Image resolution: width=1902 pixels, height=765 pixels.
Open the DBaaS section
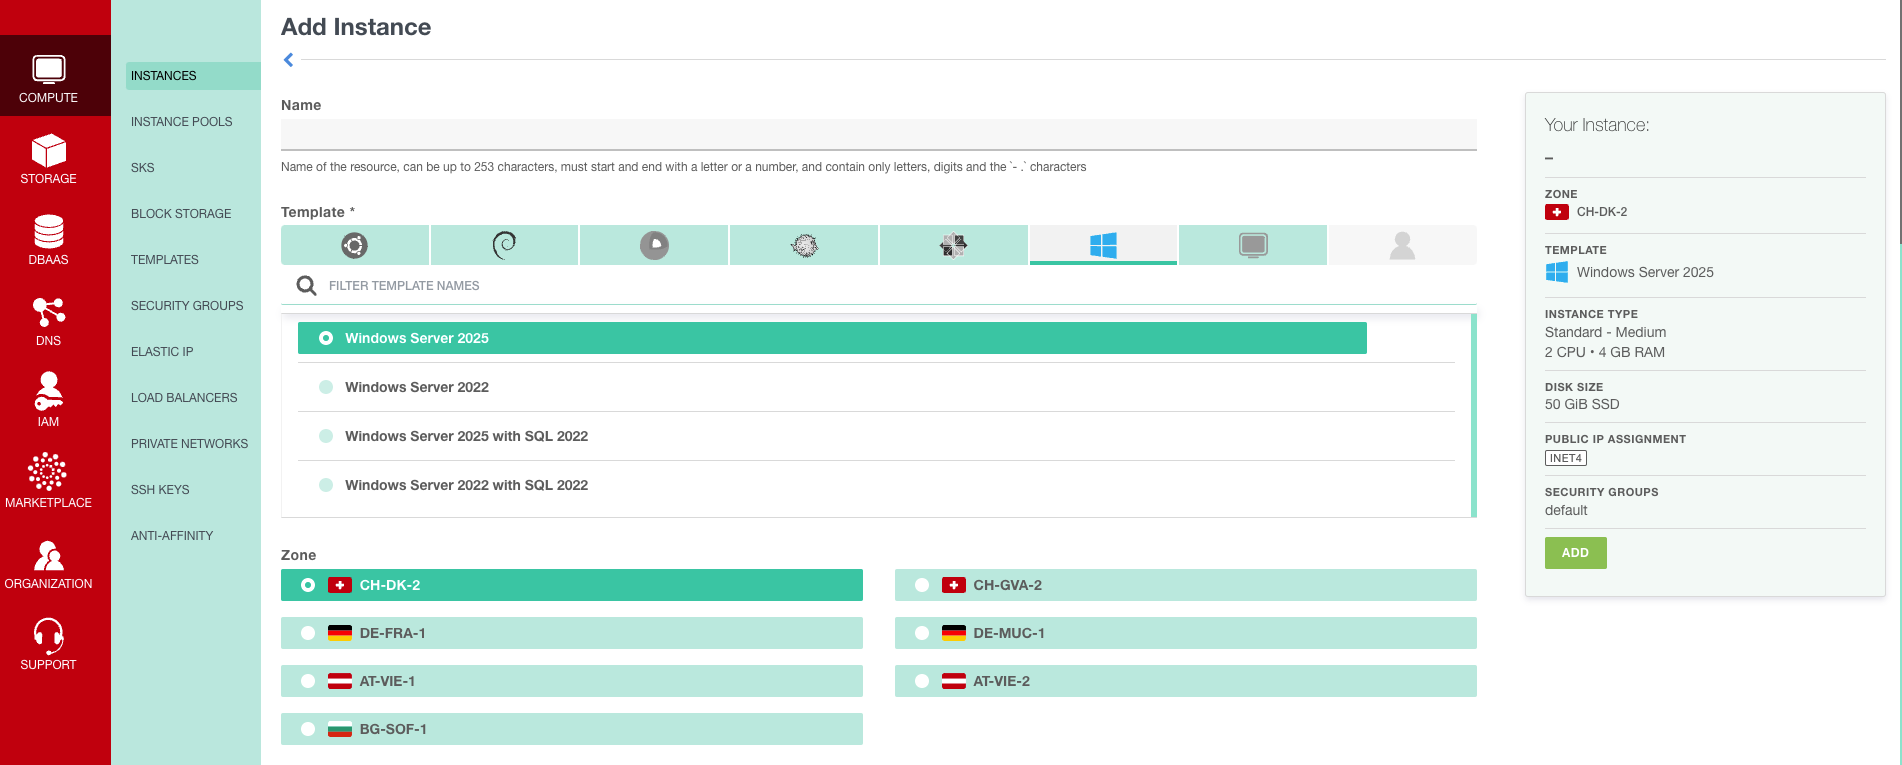48,239
